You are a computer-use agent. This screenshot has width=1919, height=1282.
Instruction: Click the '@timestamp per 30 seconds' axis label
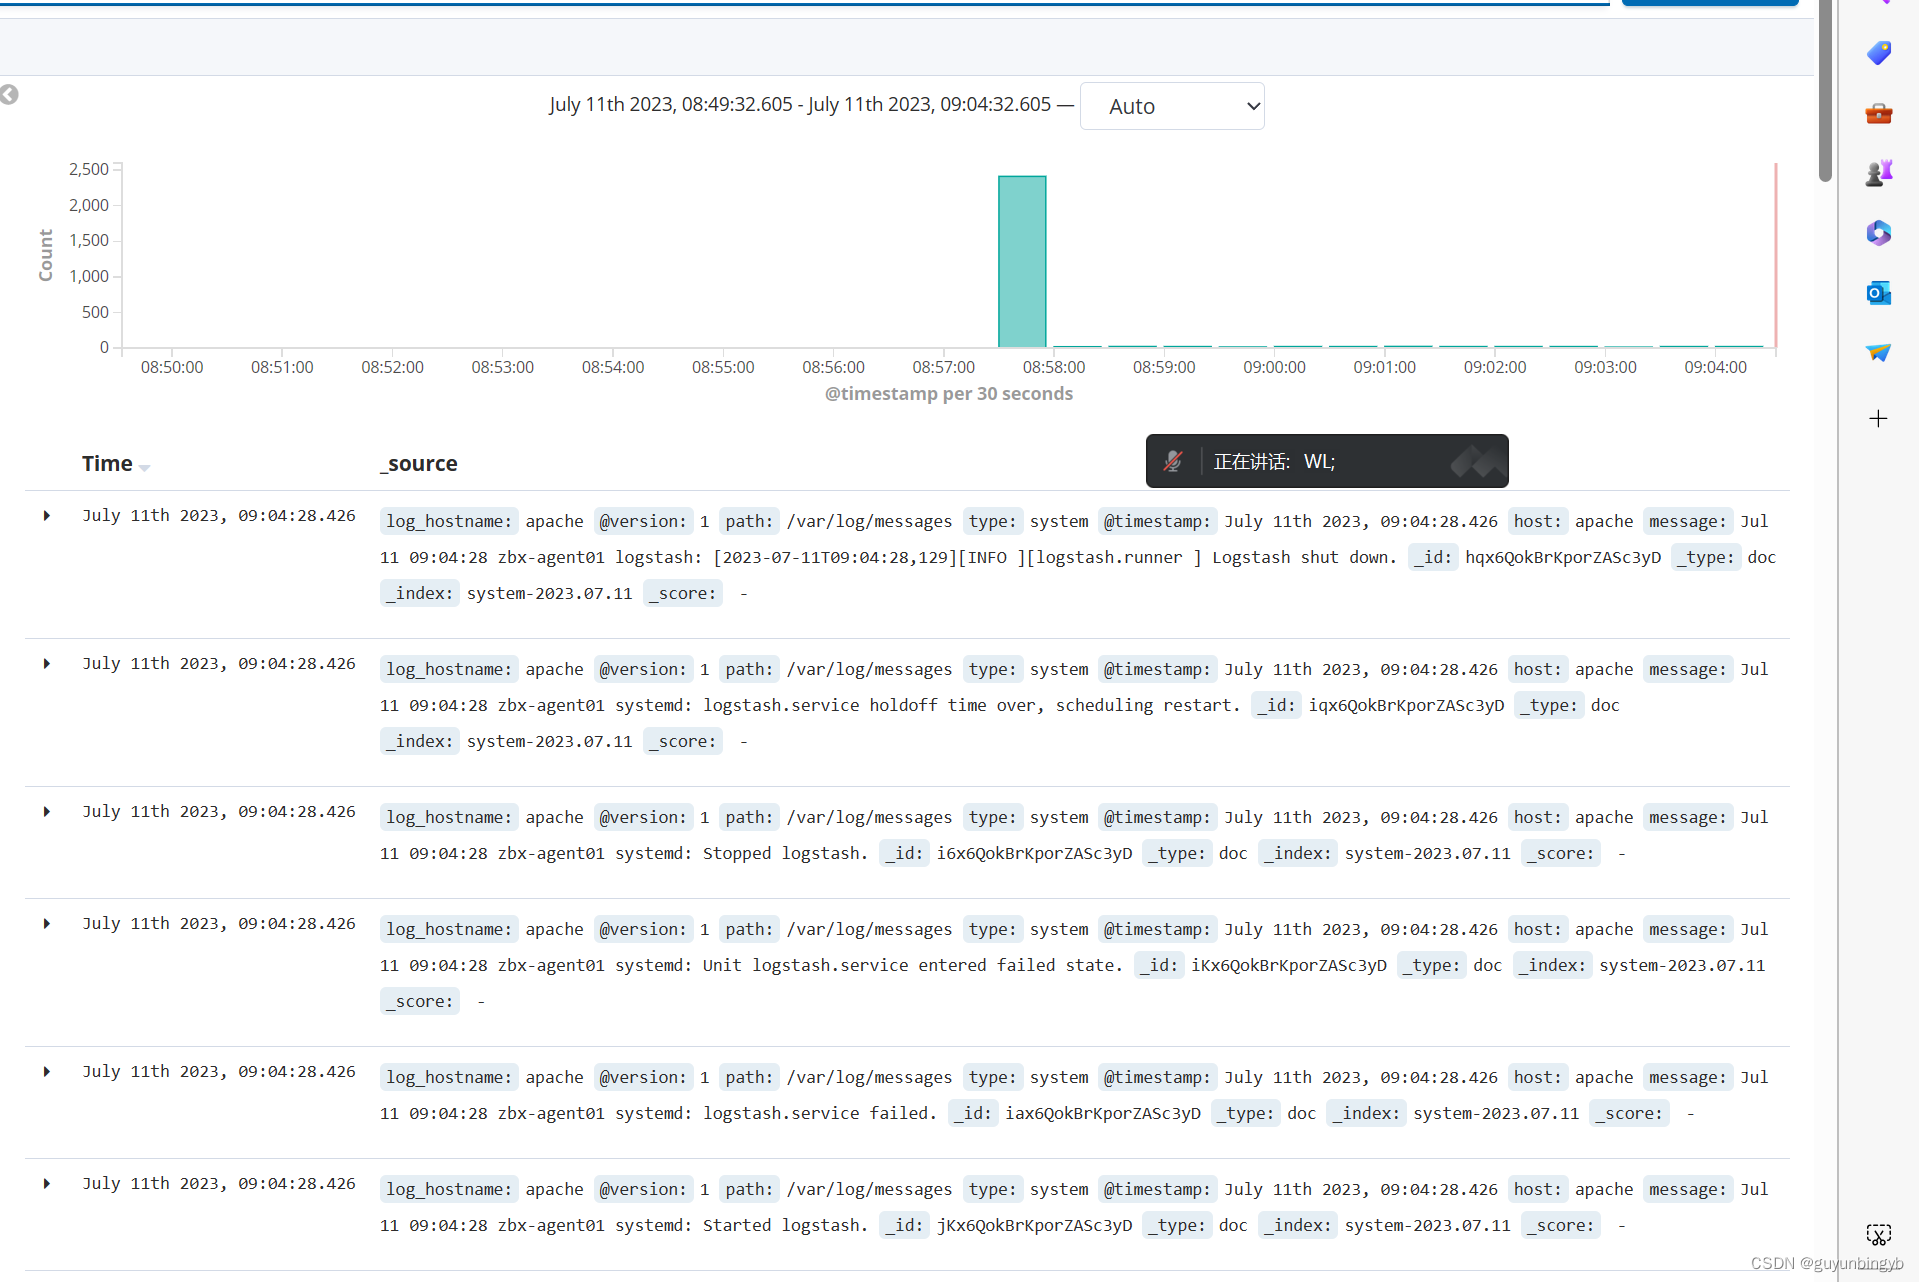coord(948,394)
